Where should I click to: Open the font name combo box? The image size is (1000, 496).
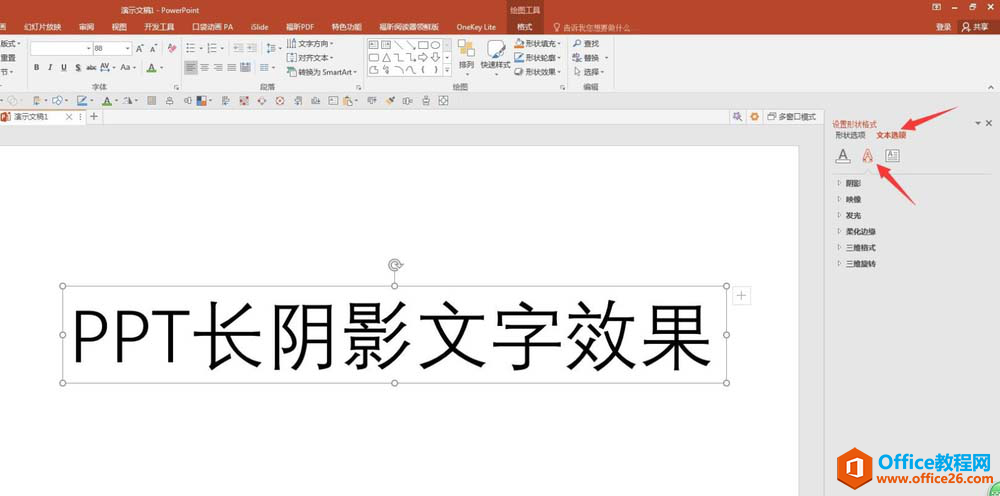(61, 48)
